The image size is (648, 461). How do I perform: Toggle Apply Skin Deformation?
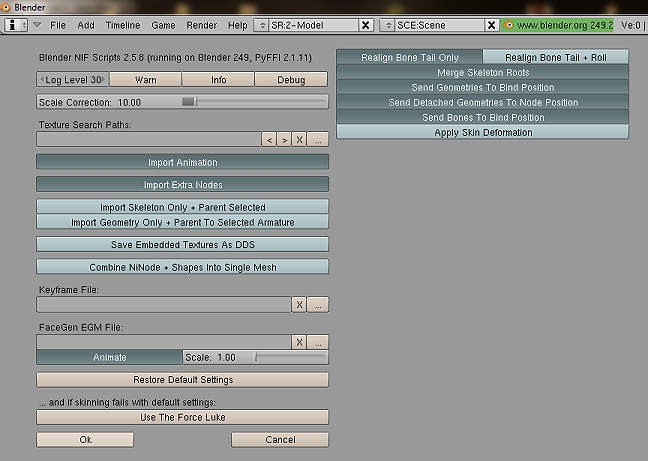[x=483, y=132]
